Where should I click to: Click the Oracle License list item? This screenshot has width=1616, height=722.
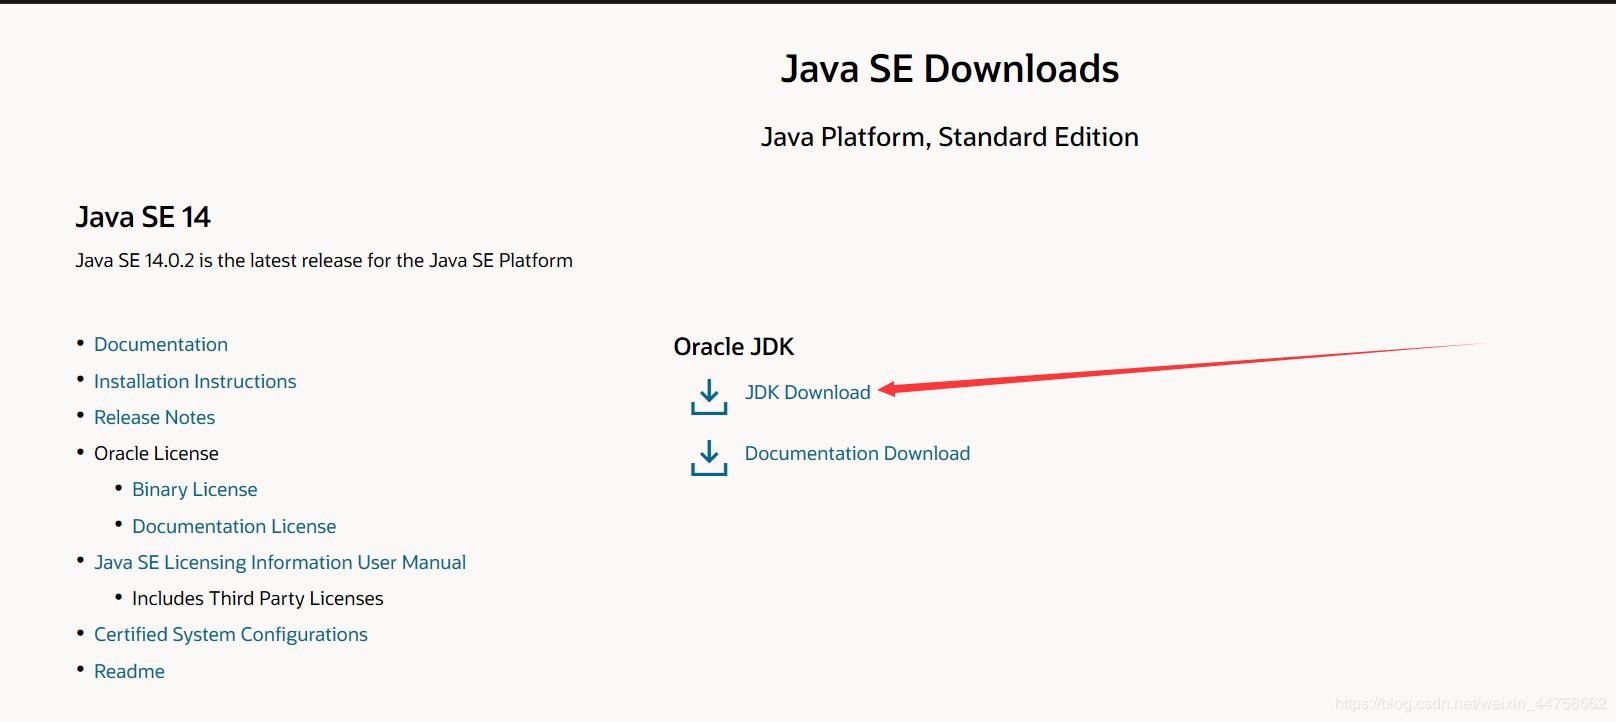(156, 453)
